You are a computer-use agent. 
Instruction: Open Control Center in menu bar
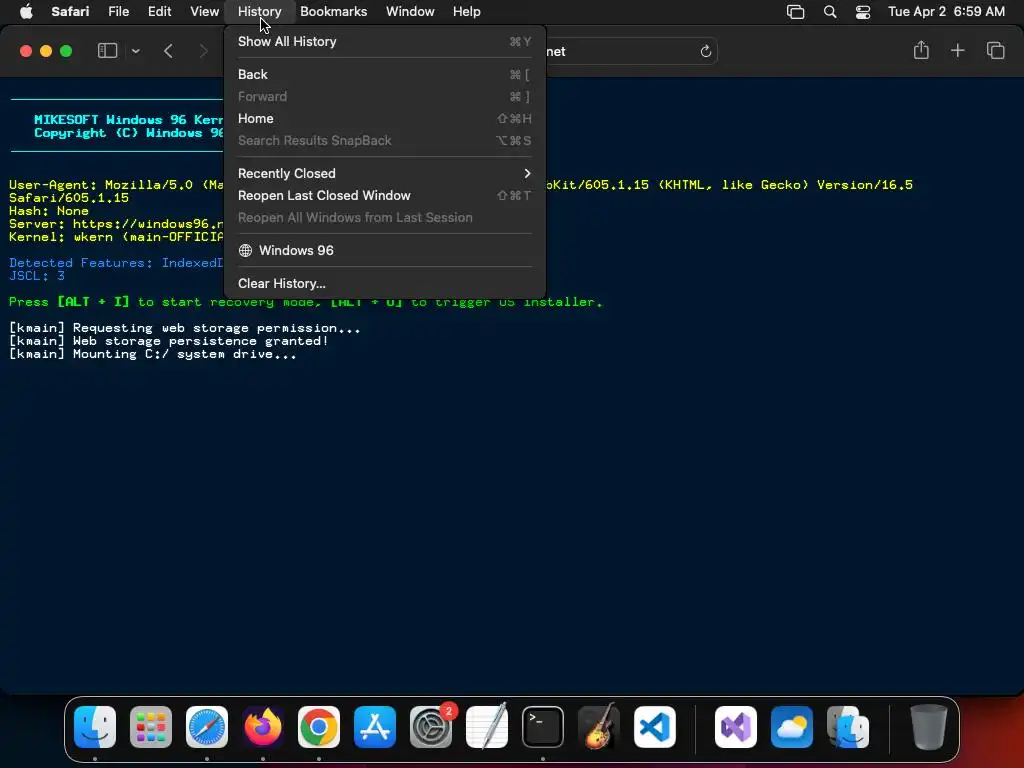[863, 12]
